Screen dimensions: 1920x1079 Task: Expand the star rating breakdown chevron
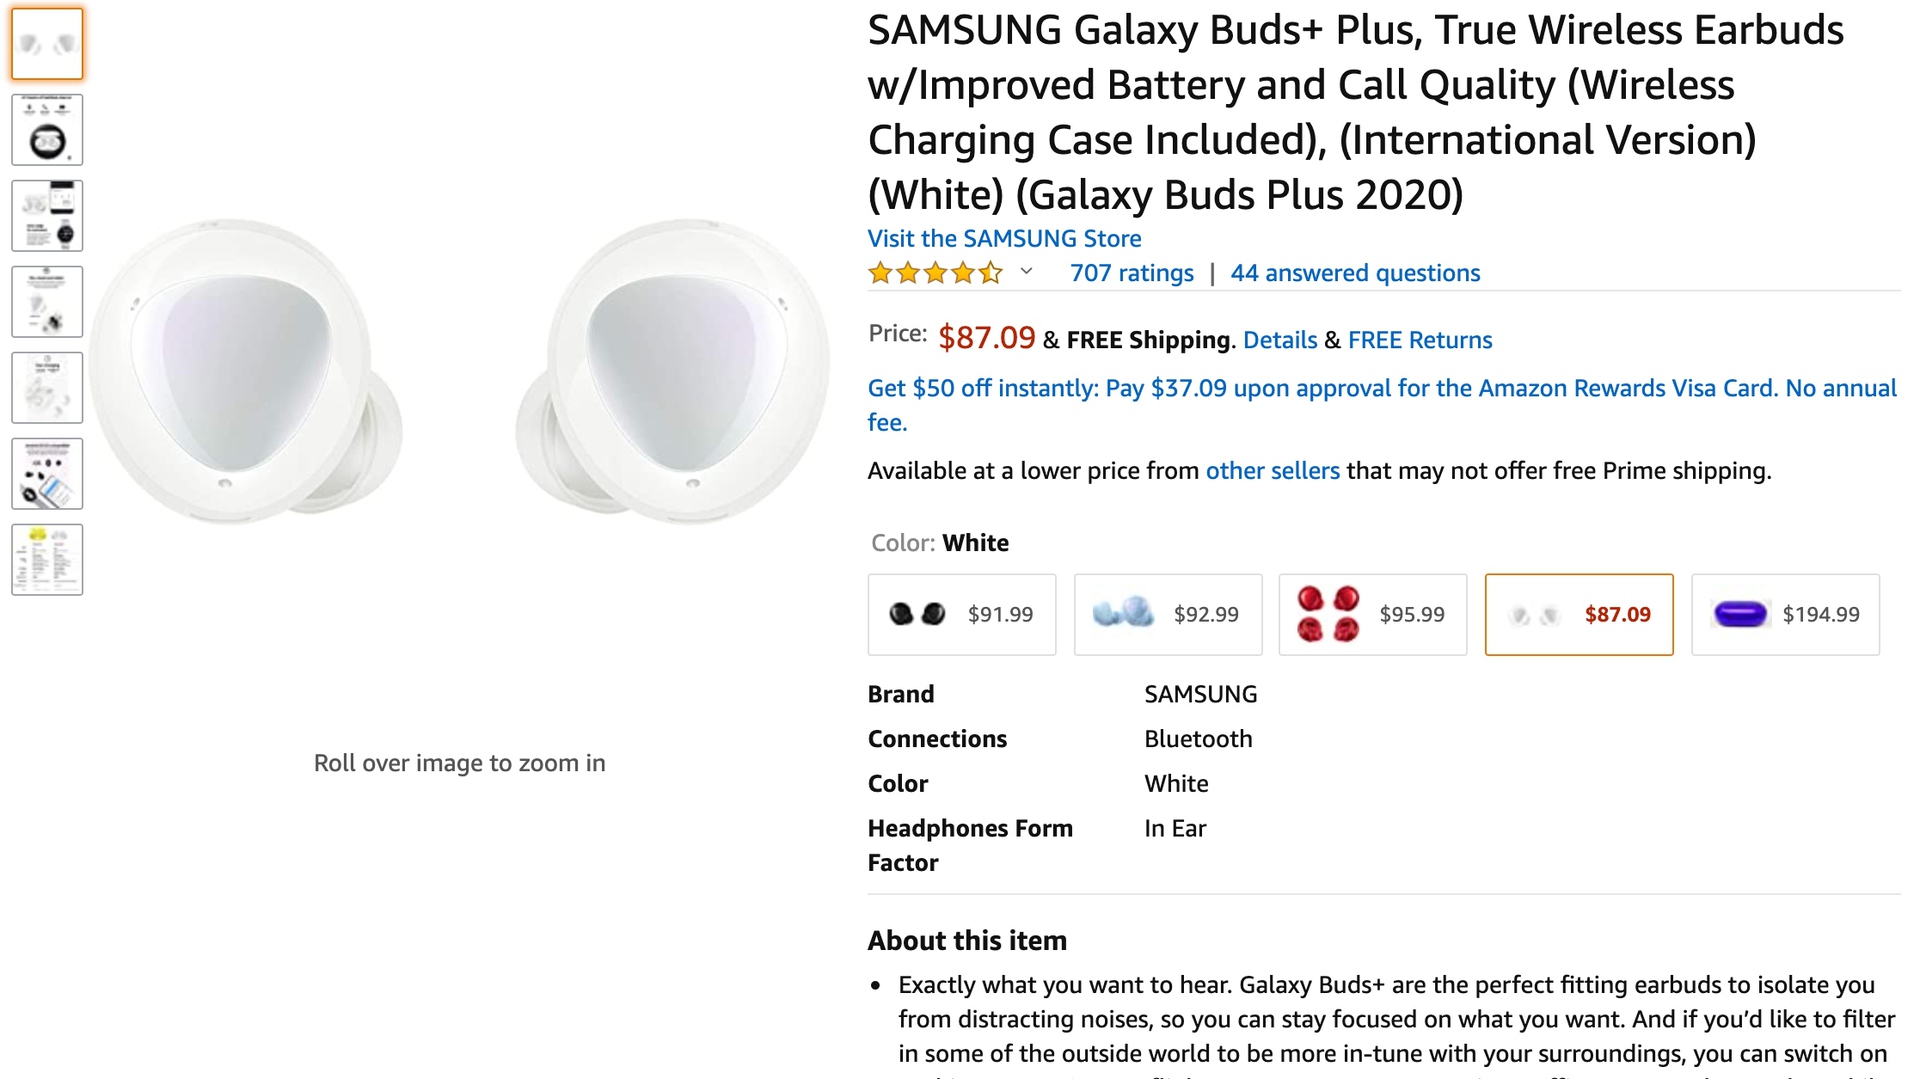[x=1026, y=272]
